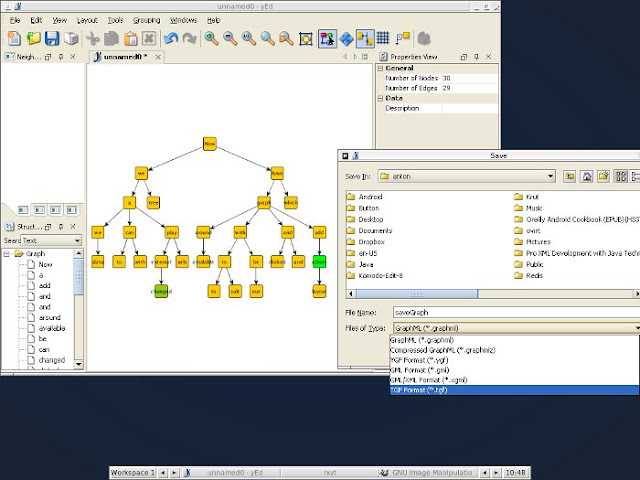The image size is (640, 480).
Task: Select fourth neighborhood view mode tab icon
Action: pos(72,210)
